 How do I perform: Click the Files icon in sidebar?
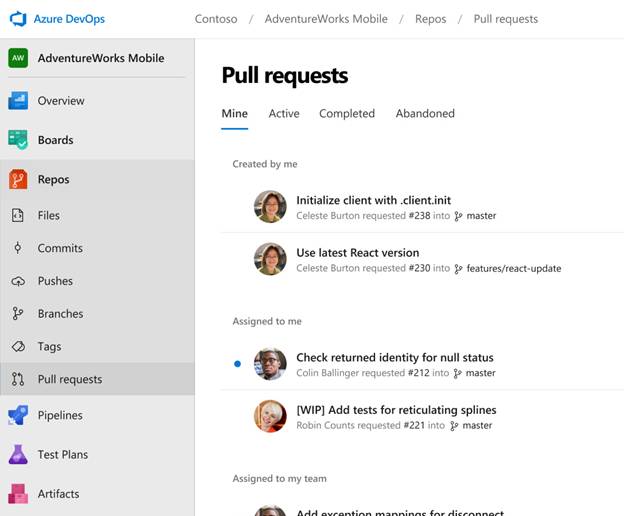click(18, 215)
